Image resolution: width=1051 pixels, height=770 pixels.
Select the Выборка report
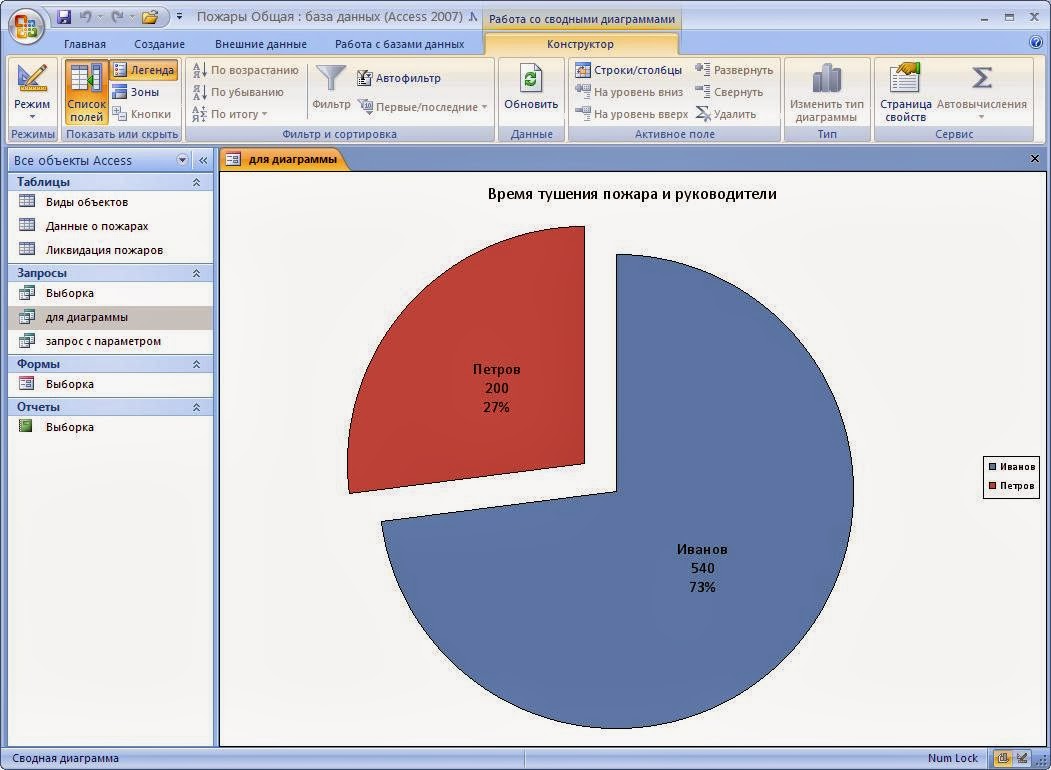click(111, 428)
